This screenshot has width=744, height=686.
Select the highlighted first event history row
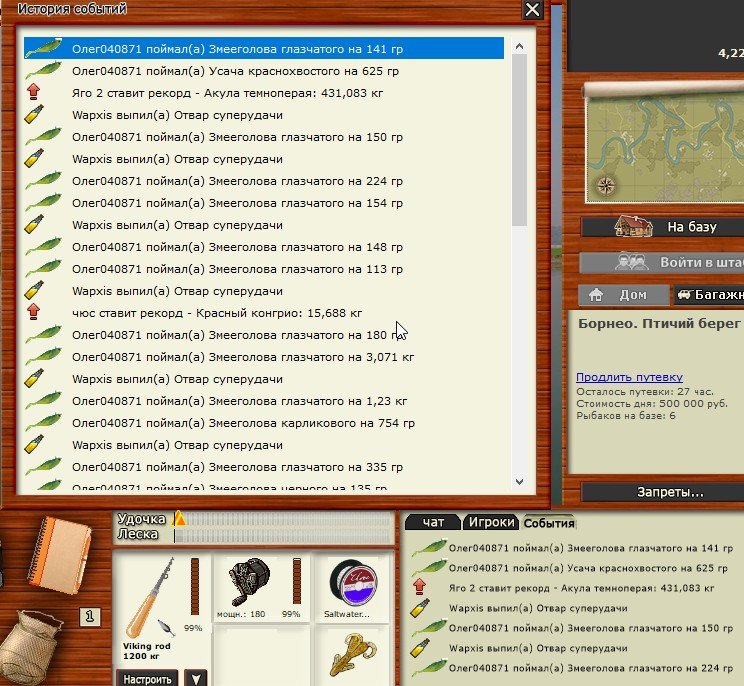click(265, 48)
